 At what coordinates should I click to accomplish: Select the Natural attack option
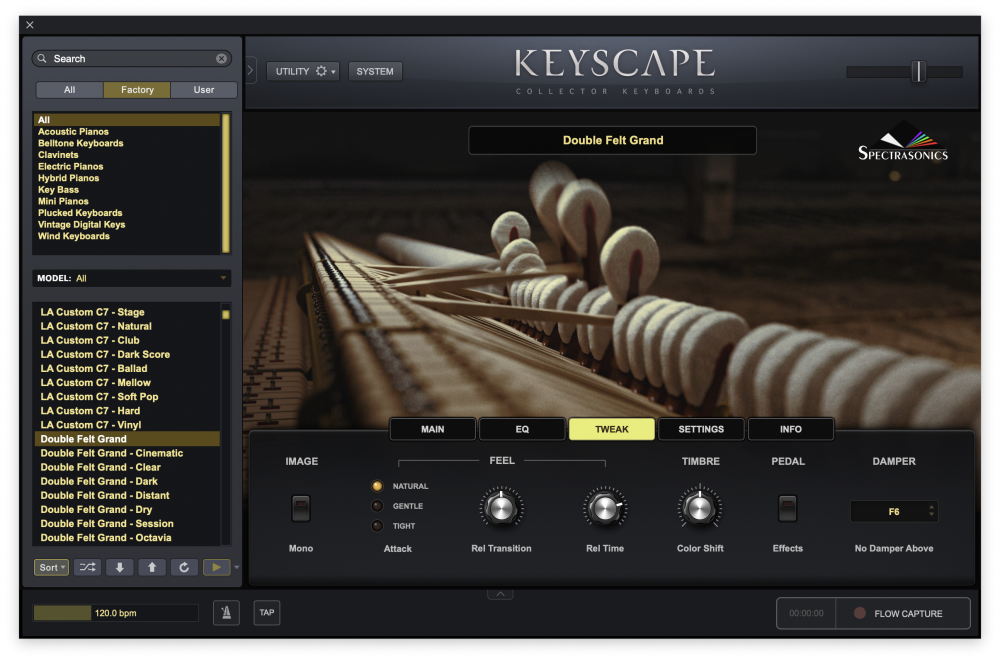(x=378, y=486)
